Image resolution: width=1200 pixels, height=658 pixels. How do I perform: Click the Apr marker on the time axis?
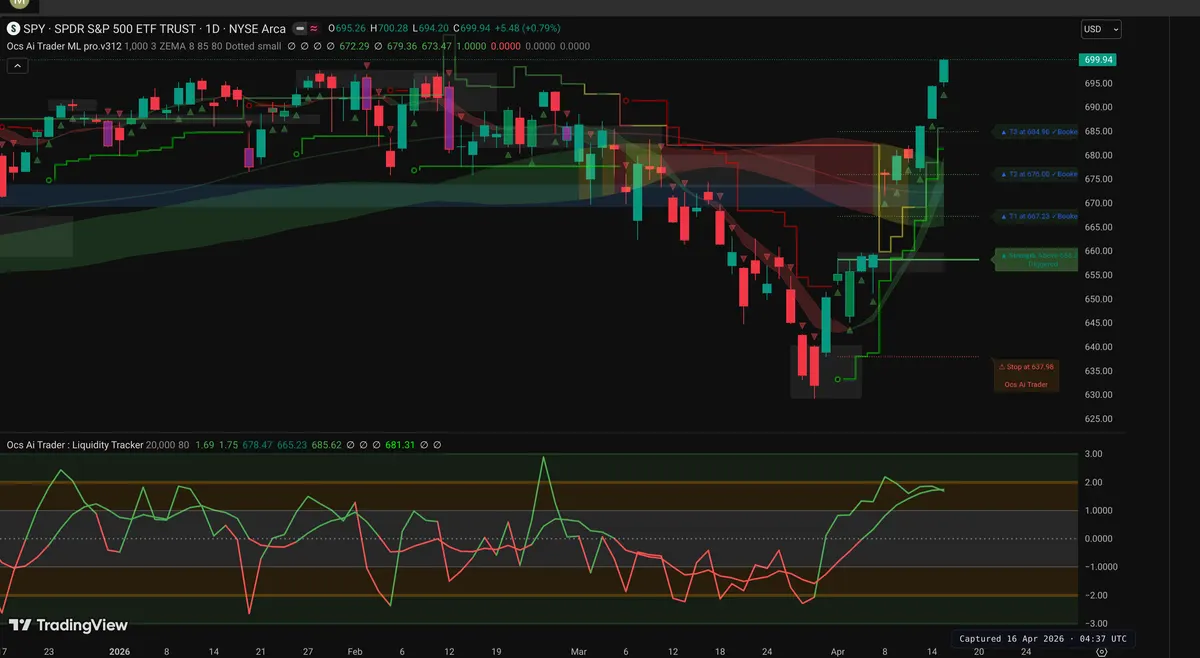(x=839, y=651)
